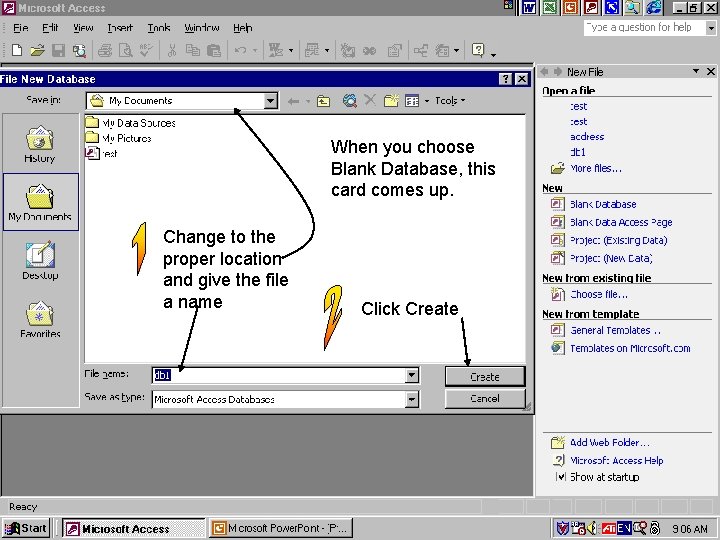Open the Tools menu in menu bar

[x=159, y=28]
